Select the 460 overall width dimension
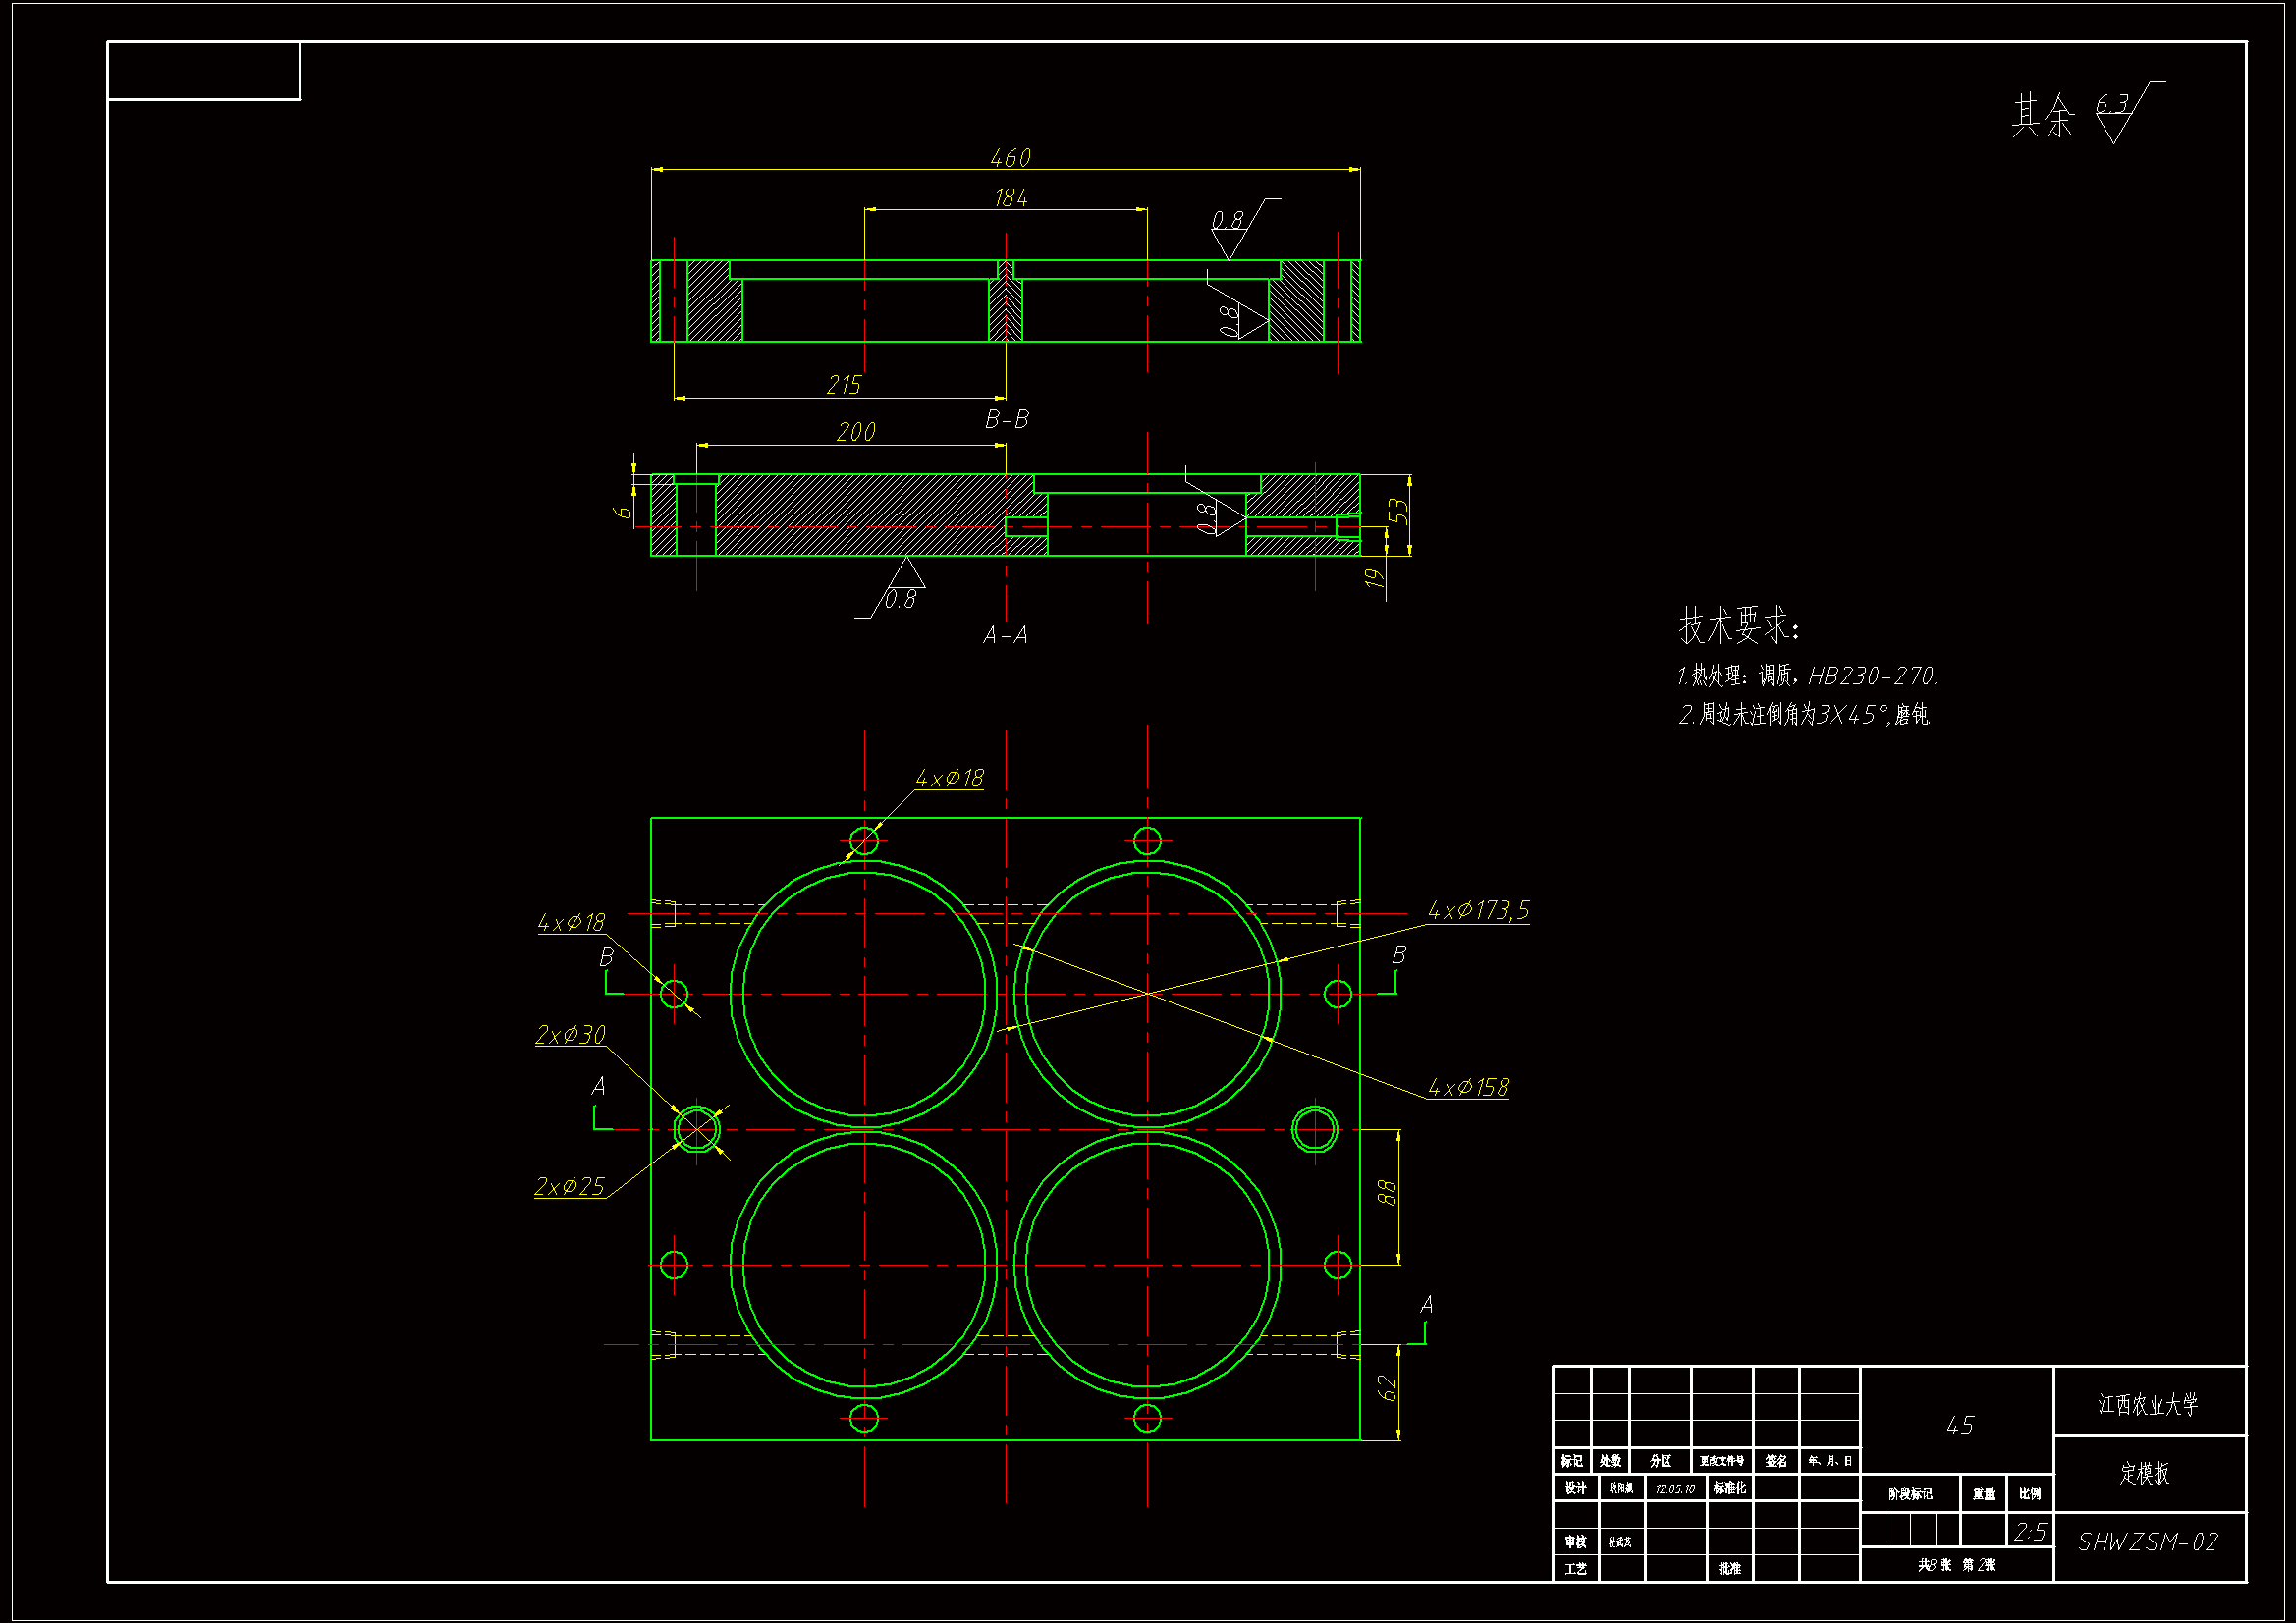2296x1623 pixels. click(x=1010, y=158)
